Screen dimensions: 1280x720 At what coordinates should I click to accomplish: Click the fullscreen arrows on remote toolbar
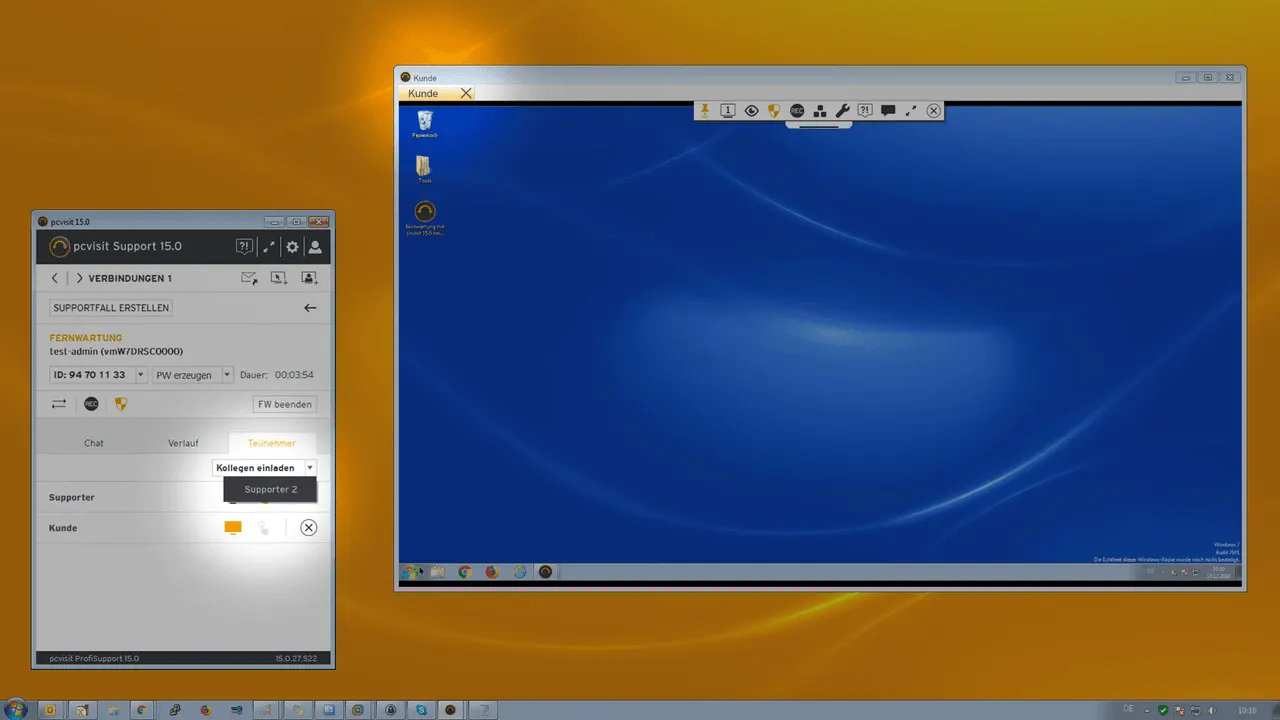coord(911,111)
